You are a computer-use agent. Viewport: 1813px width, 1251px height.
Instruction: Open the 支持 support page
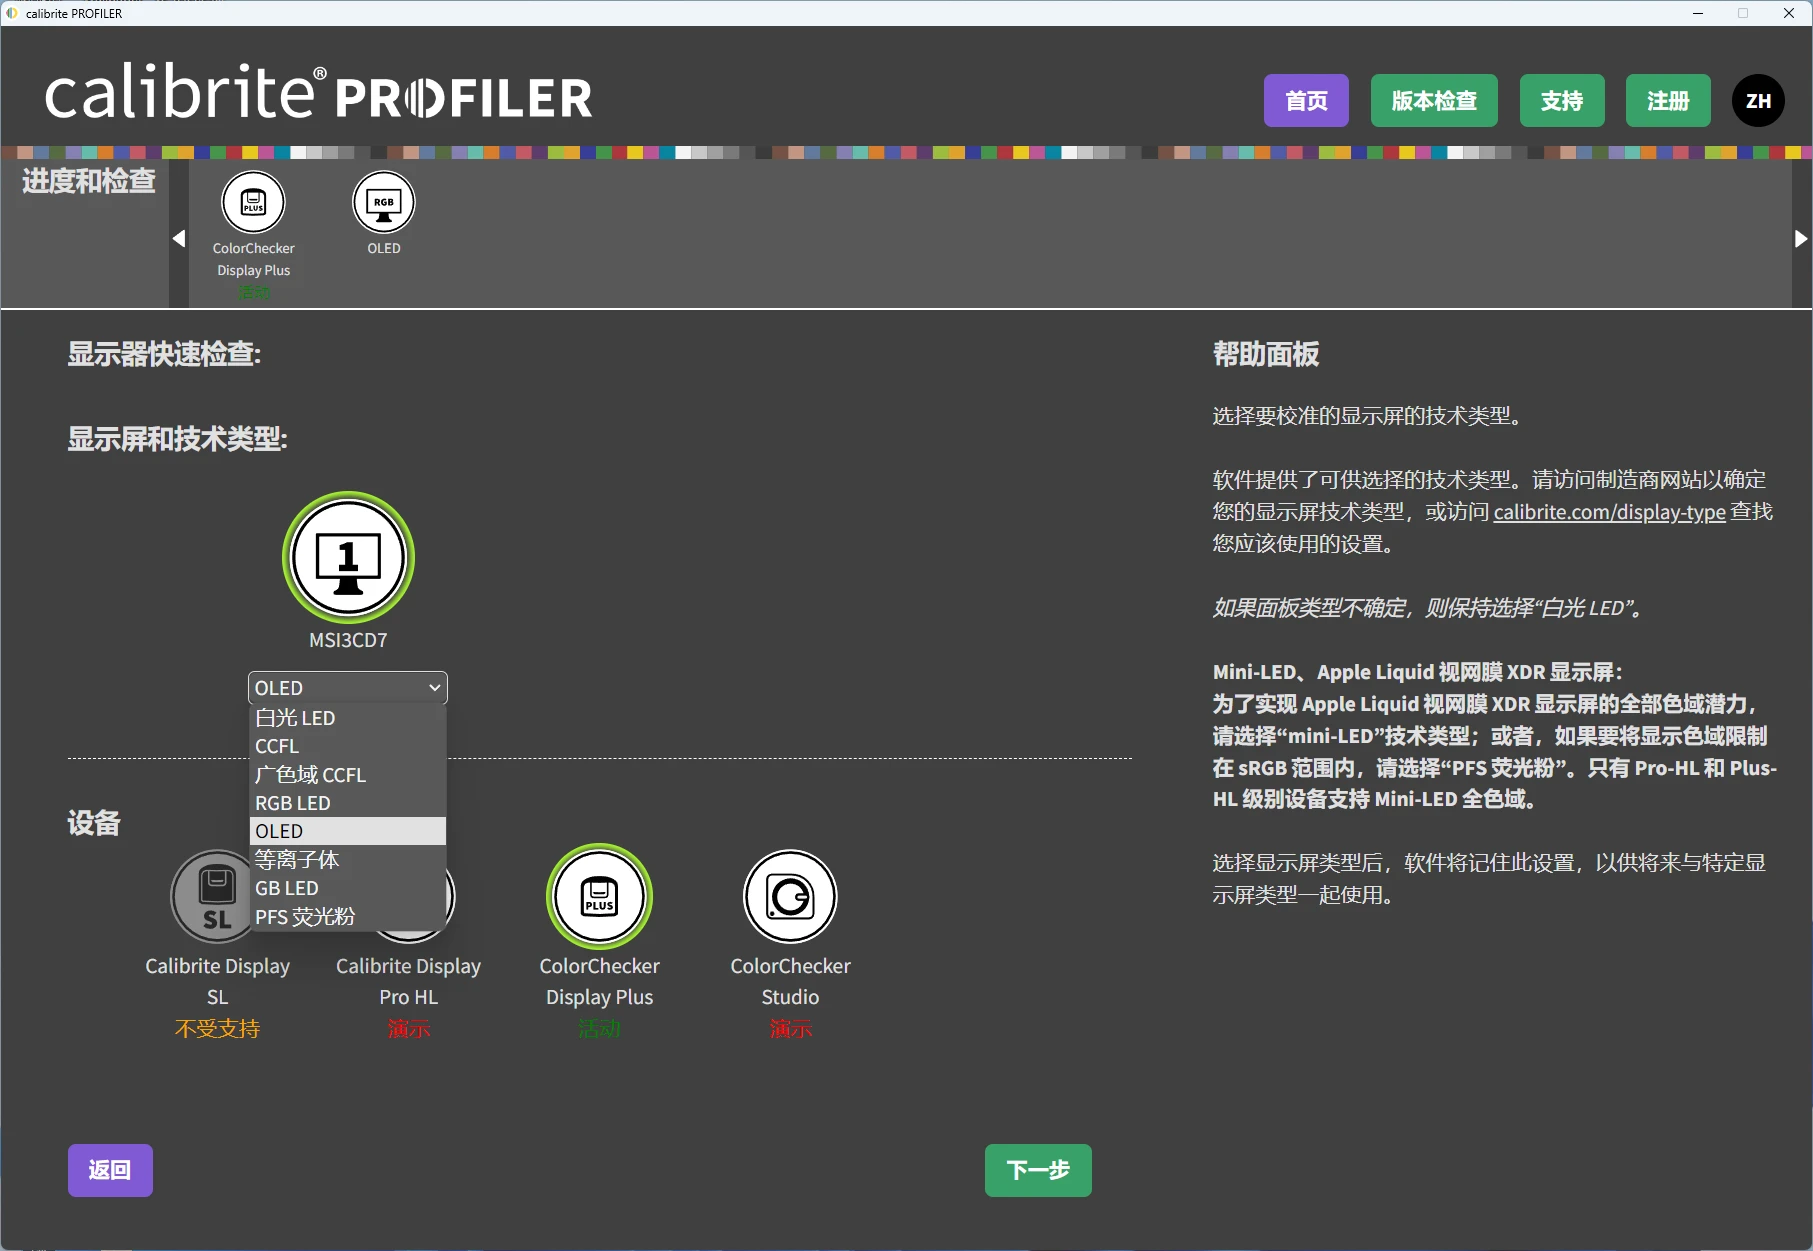(1562, 101)
